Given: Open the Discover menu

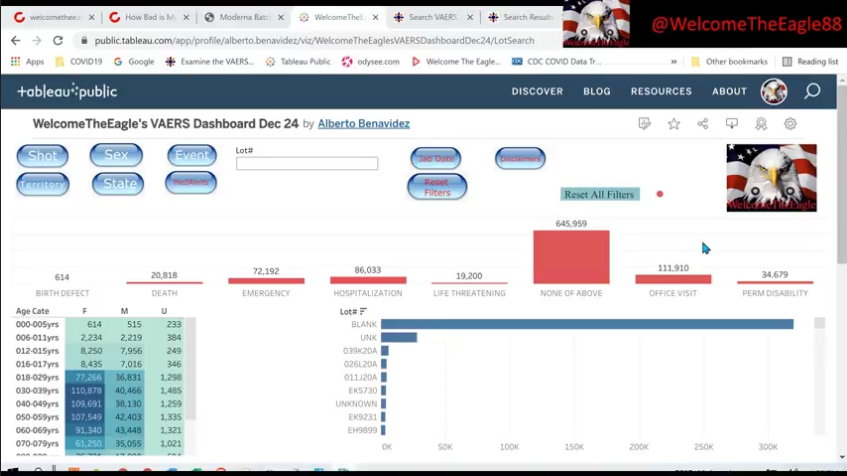Looking at the screenshot, I should (x=537, y=91).
